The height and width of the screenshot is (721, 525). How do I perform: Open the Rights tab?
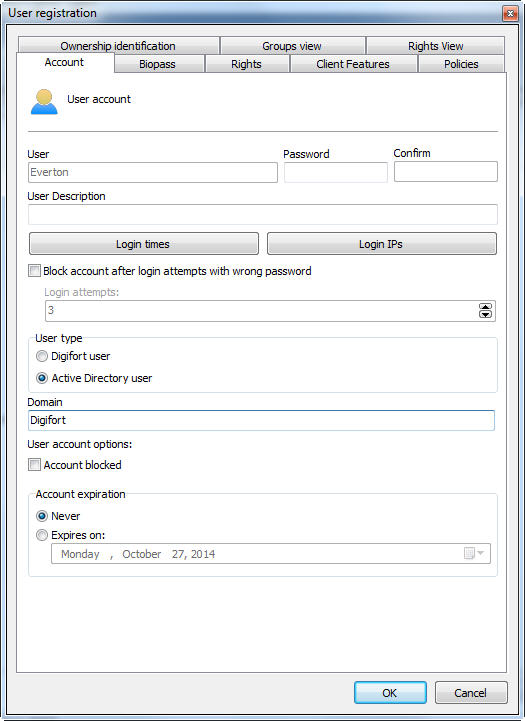click(x=247, y=64)
